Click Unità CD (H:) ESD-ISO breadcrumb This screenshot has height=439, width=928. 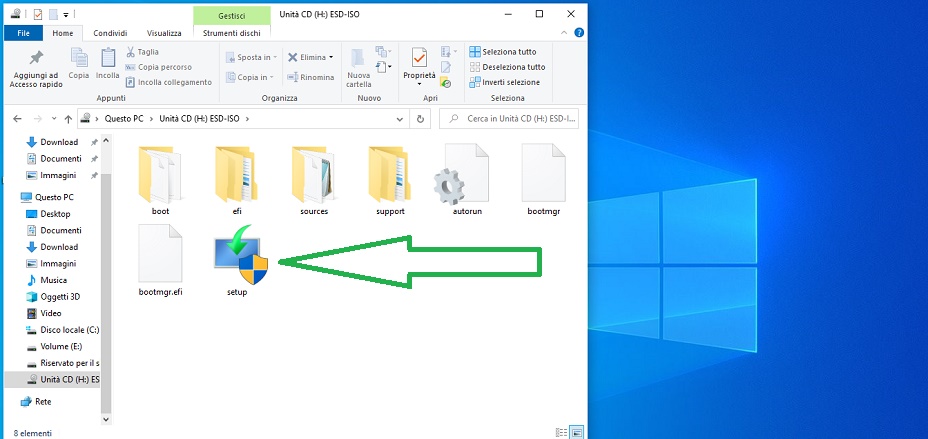pyautogui.click(x=199, y=119)
